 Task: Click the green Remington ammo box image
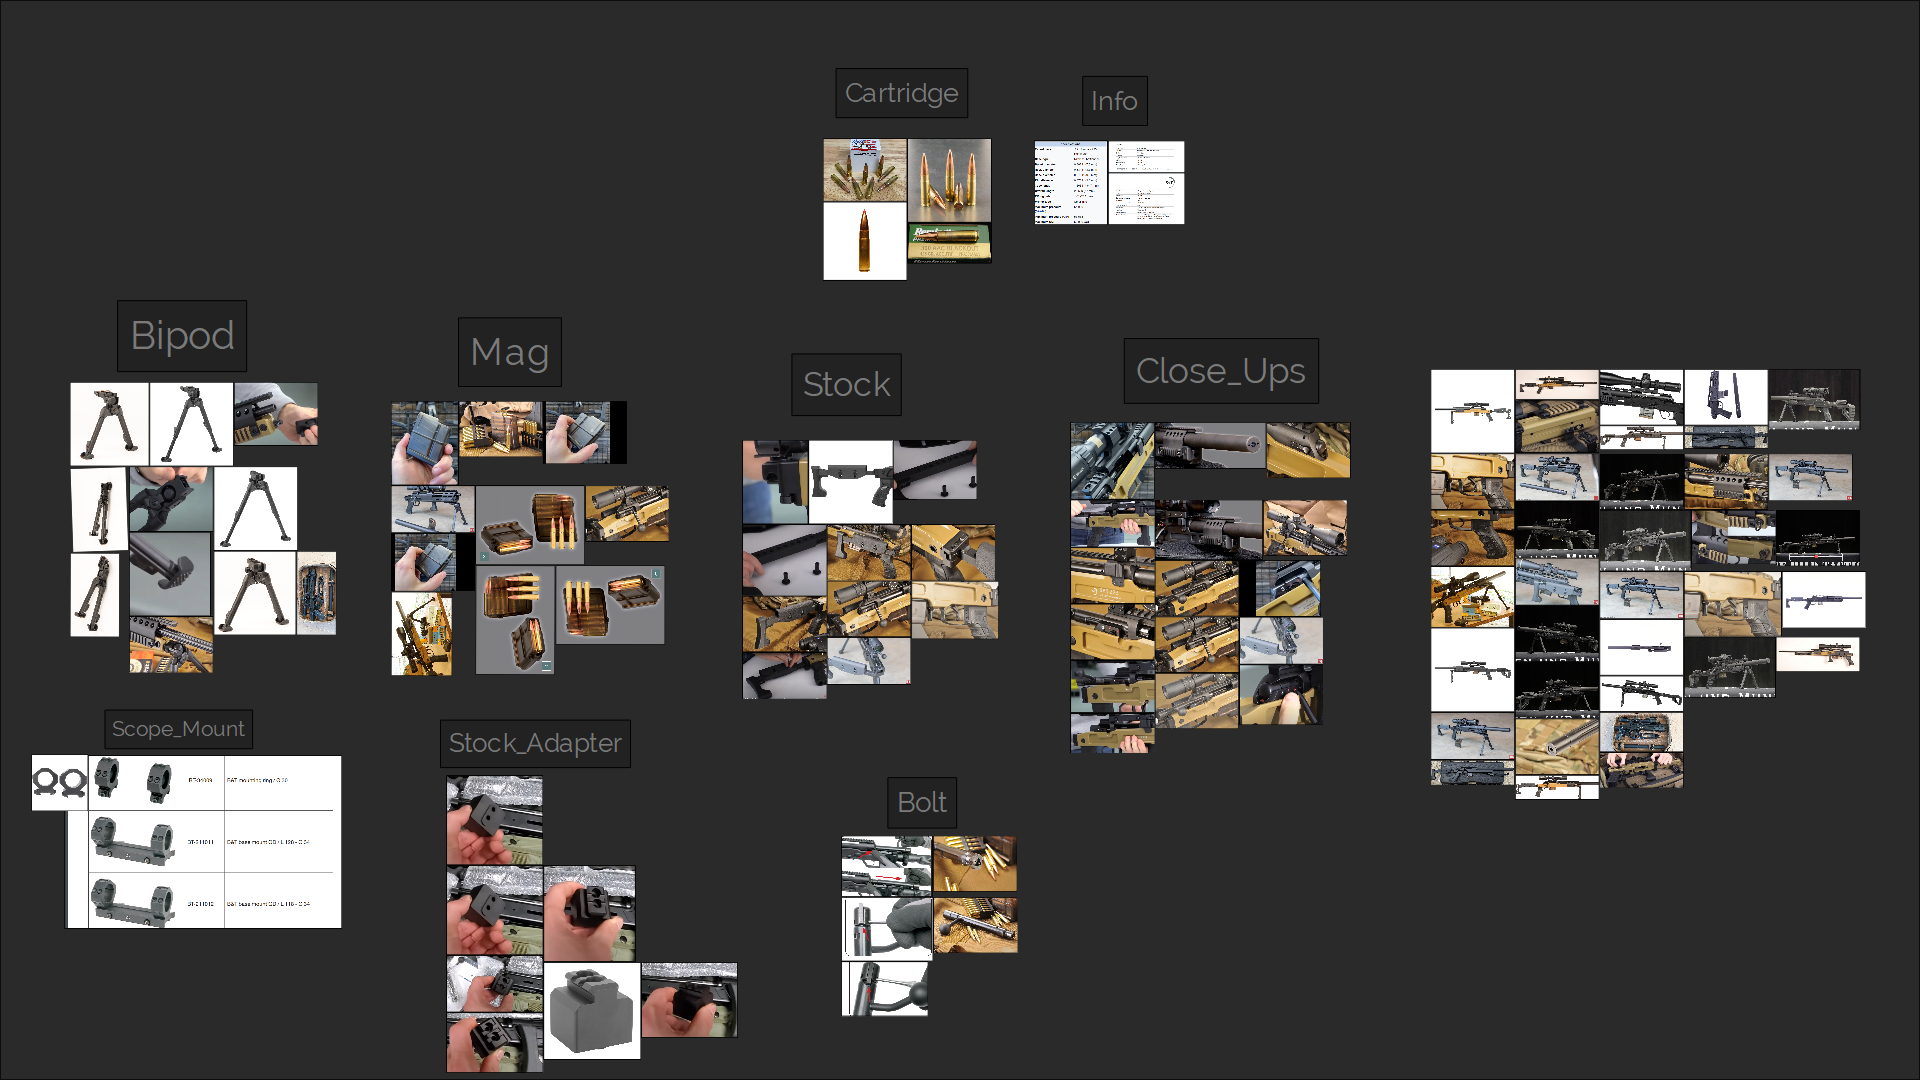(x=949, y=242)
